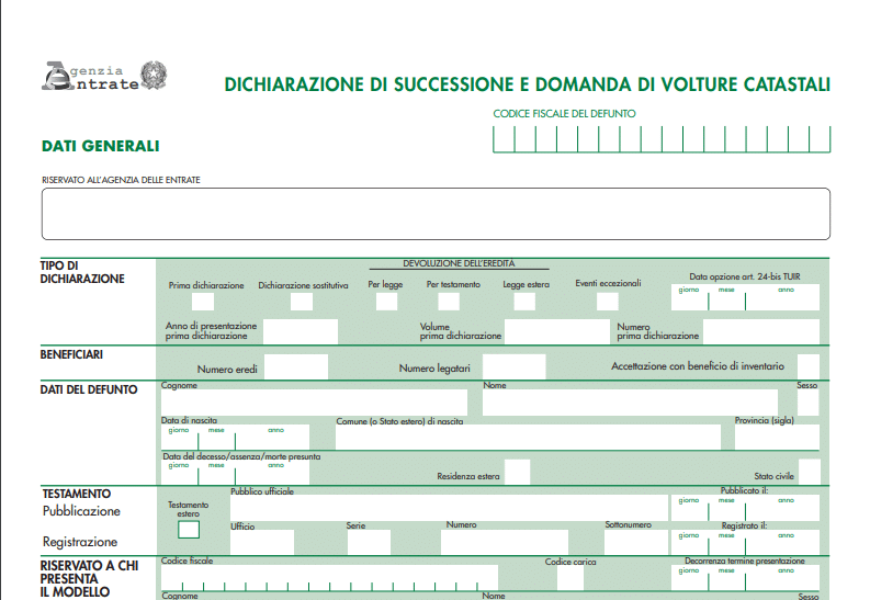870x600 pixels.
Task: Check the Testamento estero box
Action: click(x=189, y=530)
